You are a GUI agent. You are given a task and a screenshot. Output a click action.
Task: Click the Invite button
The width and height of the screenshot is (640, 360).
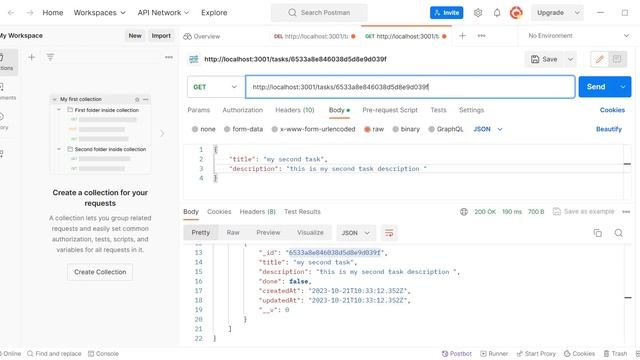point(447,13)
